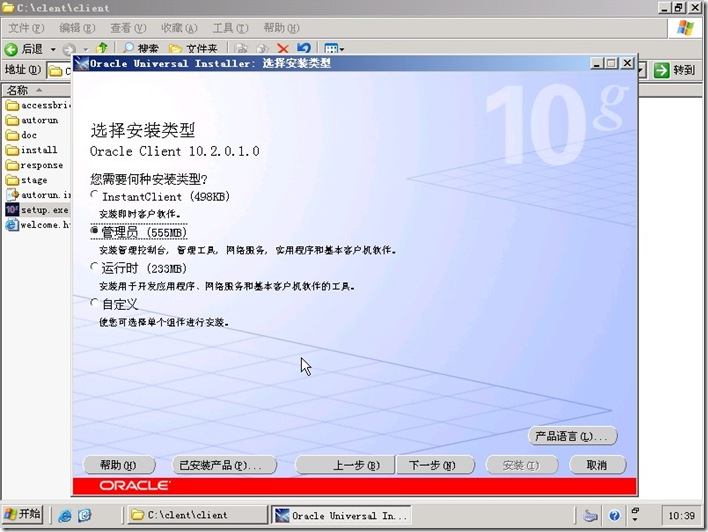
Task: Expand the forward history dropdown arrow
Action: tap(85, 49)
